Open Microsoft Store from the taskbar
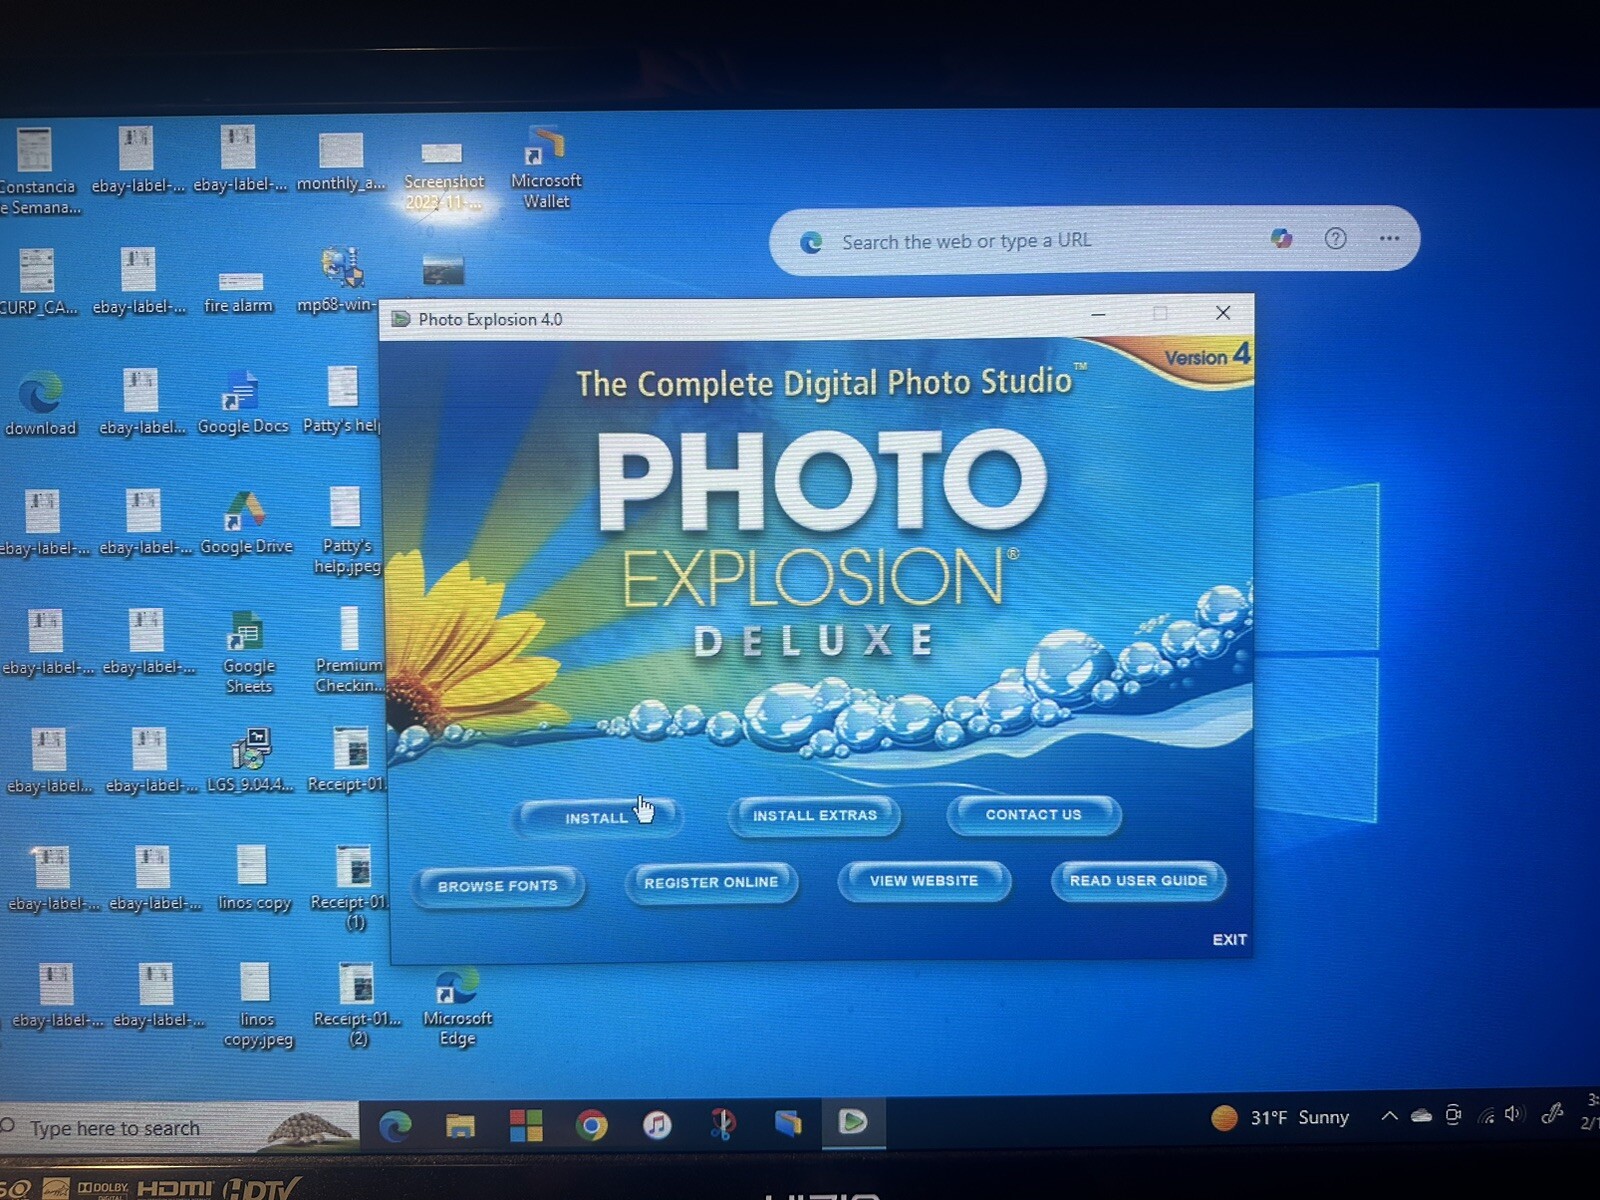Viewport: 1600px width, 1200px height. pos(526,1125)
